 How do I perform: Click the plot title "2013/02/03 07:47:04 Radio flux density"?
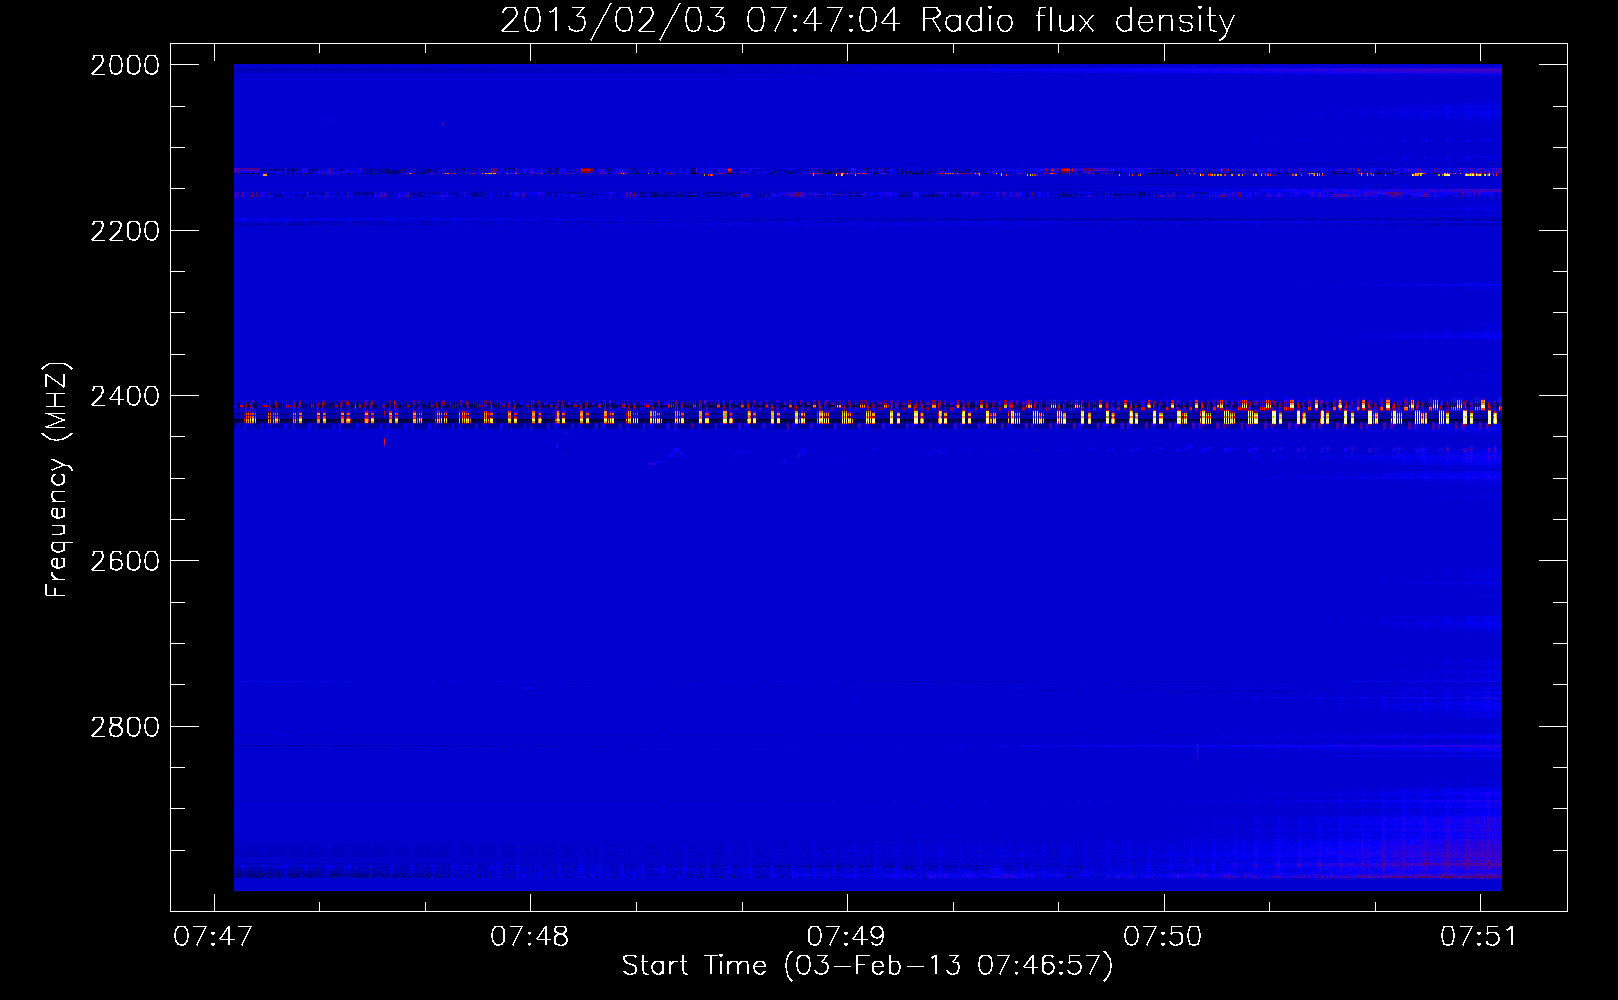pos(867,21)
